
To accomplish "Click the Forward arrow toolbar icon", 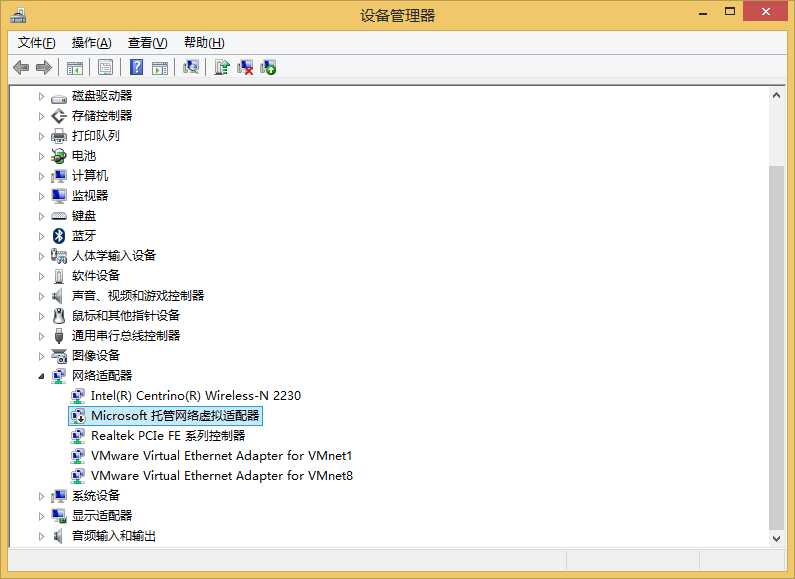I will click(x=44, y=67).
